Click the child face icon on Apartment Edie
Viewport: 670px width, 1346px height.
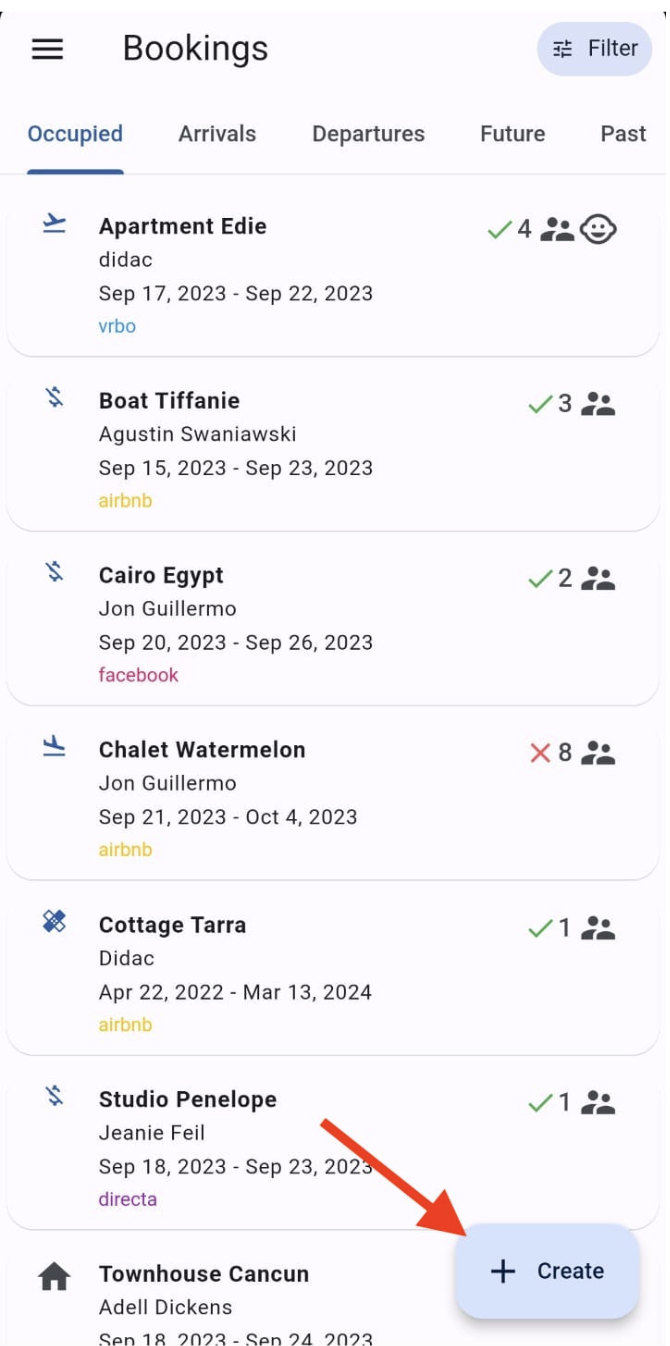598,229
